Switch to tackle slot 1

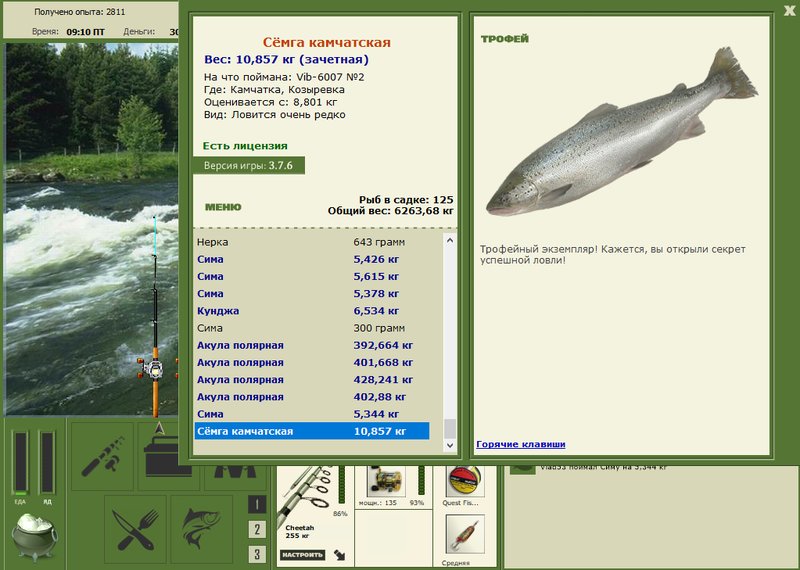click(257, 505)
